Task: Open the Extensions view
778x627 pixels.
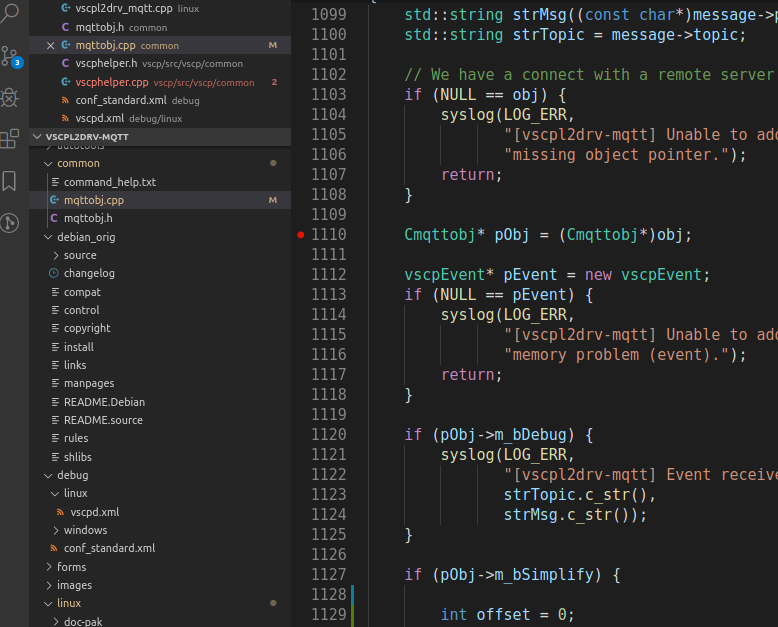Action: pyautogui.click(x=9, y=139)
